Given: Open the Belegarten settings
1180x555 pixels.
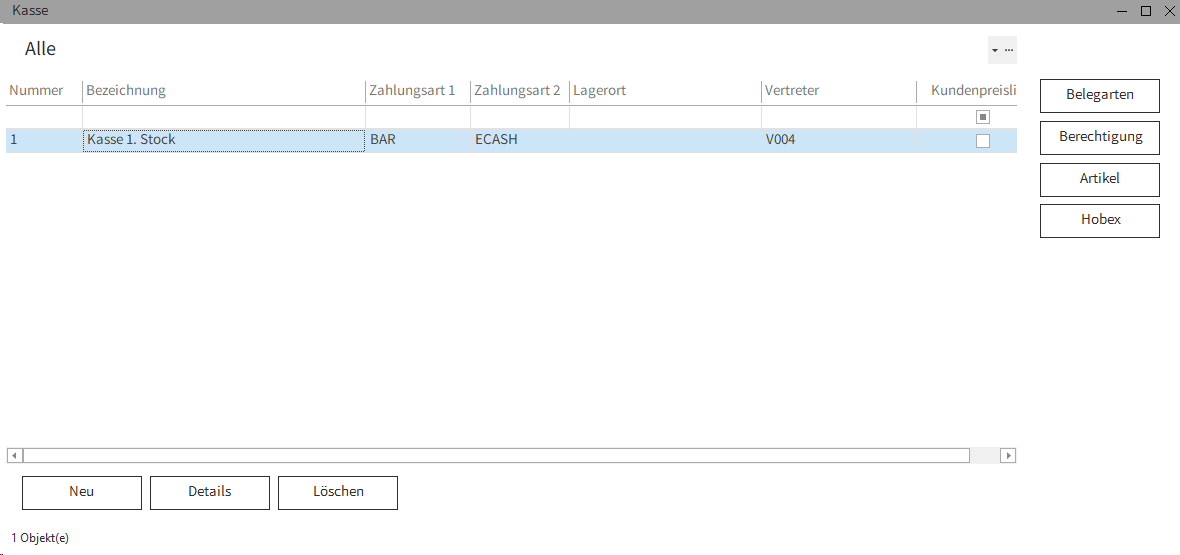Looking at the screenshot, I should pyautogui.click(x=1099, y=95).
